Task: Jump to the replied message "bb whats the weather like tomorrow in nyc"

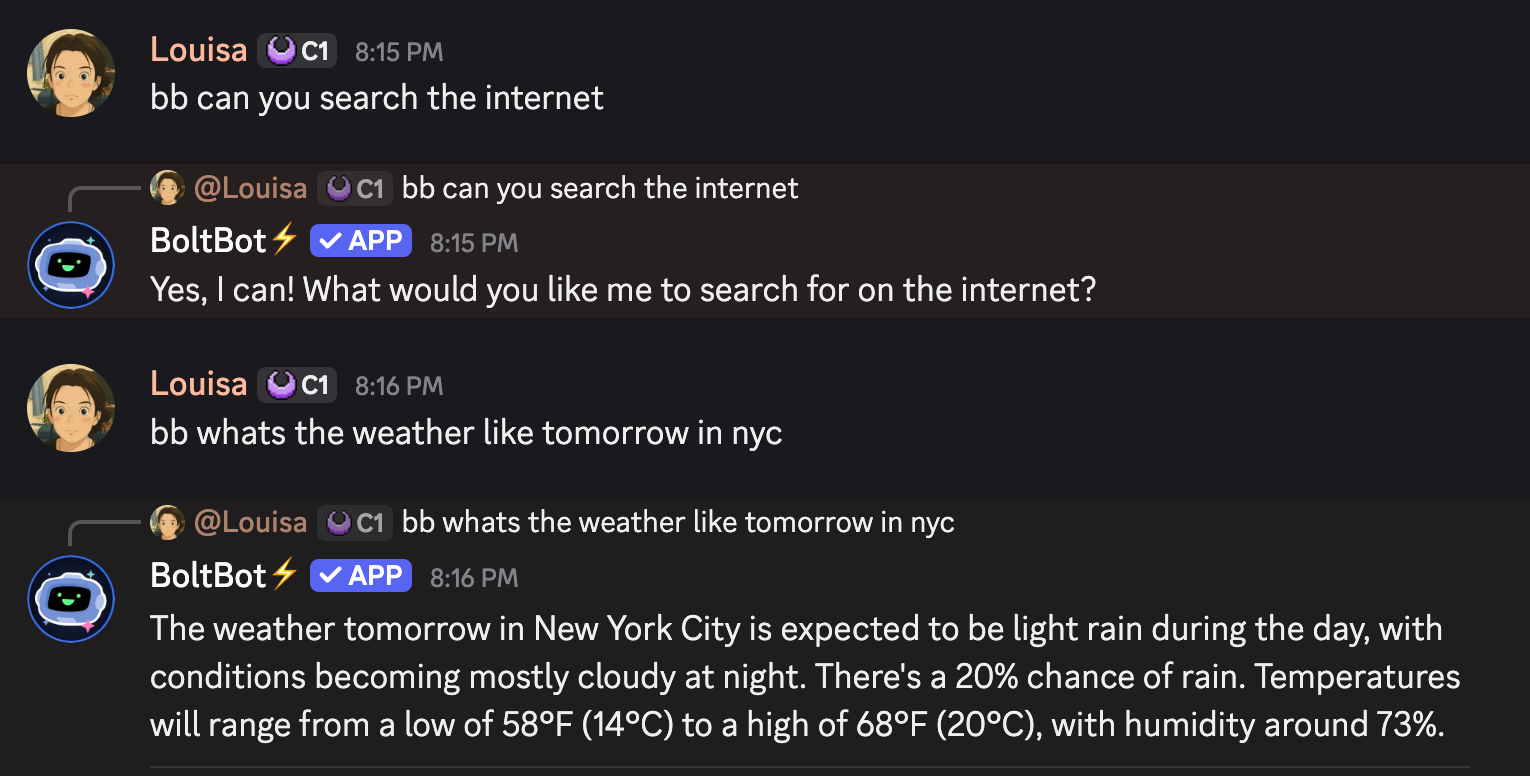Action: point(678,522)
